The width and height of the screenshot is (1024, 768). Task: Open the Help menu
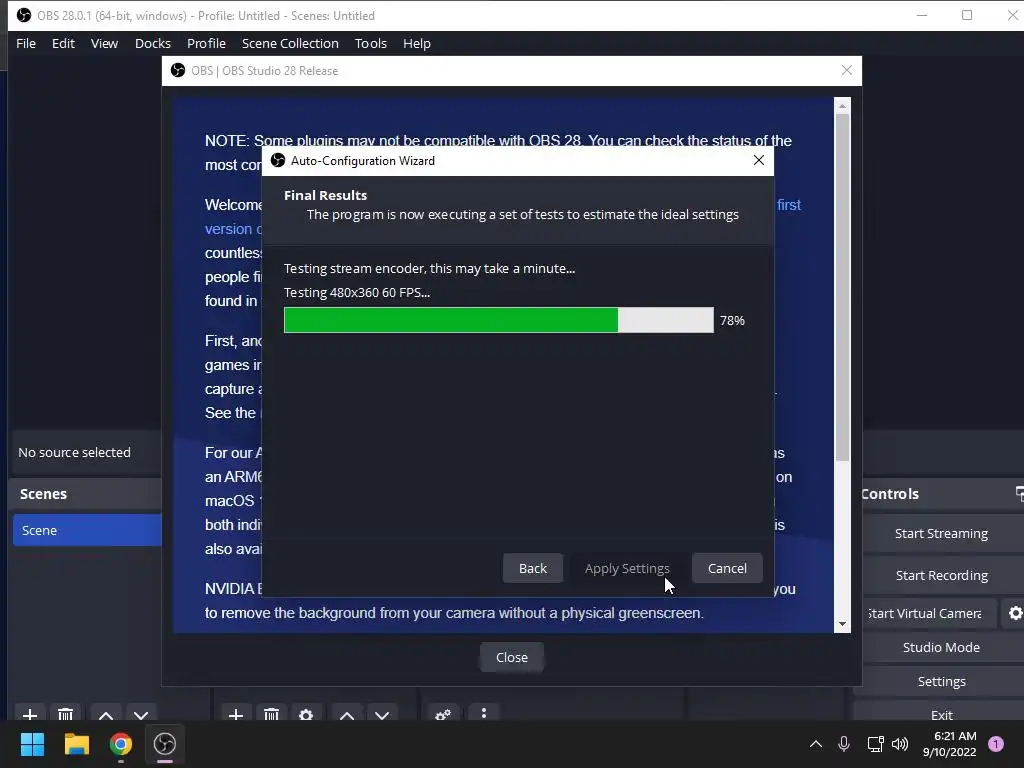[x=417, y=43]
